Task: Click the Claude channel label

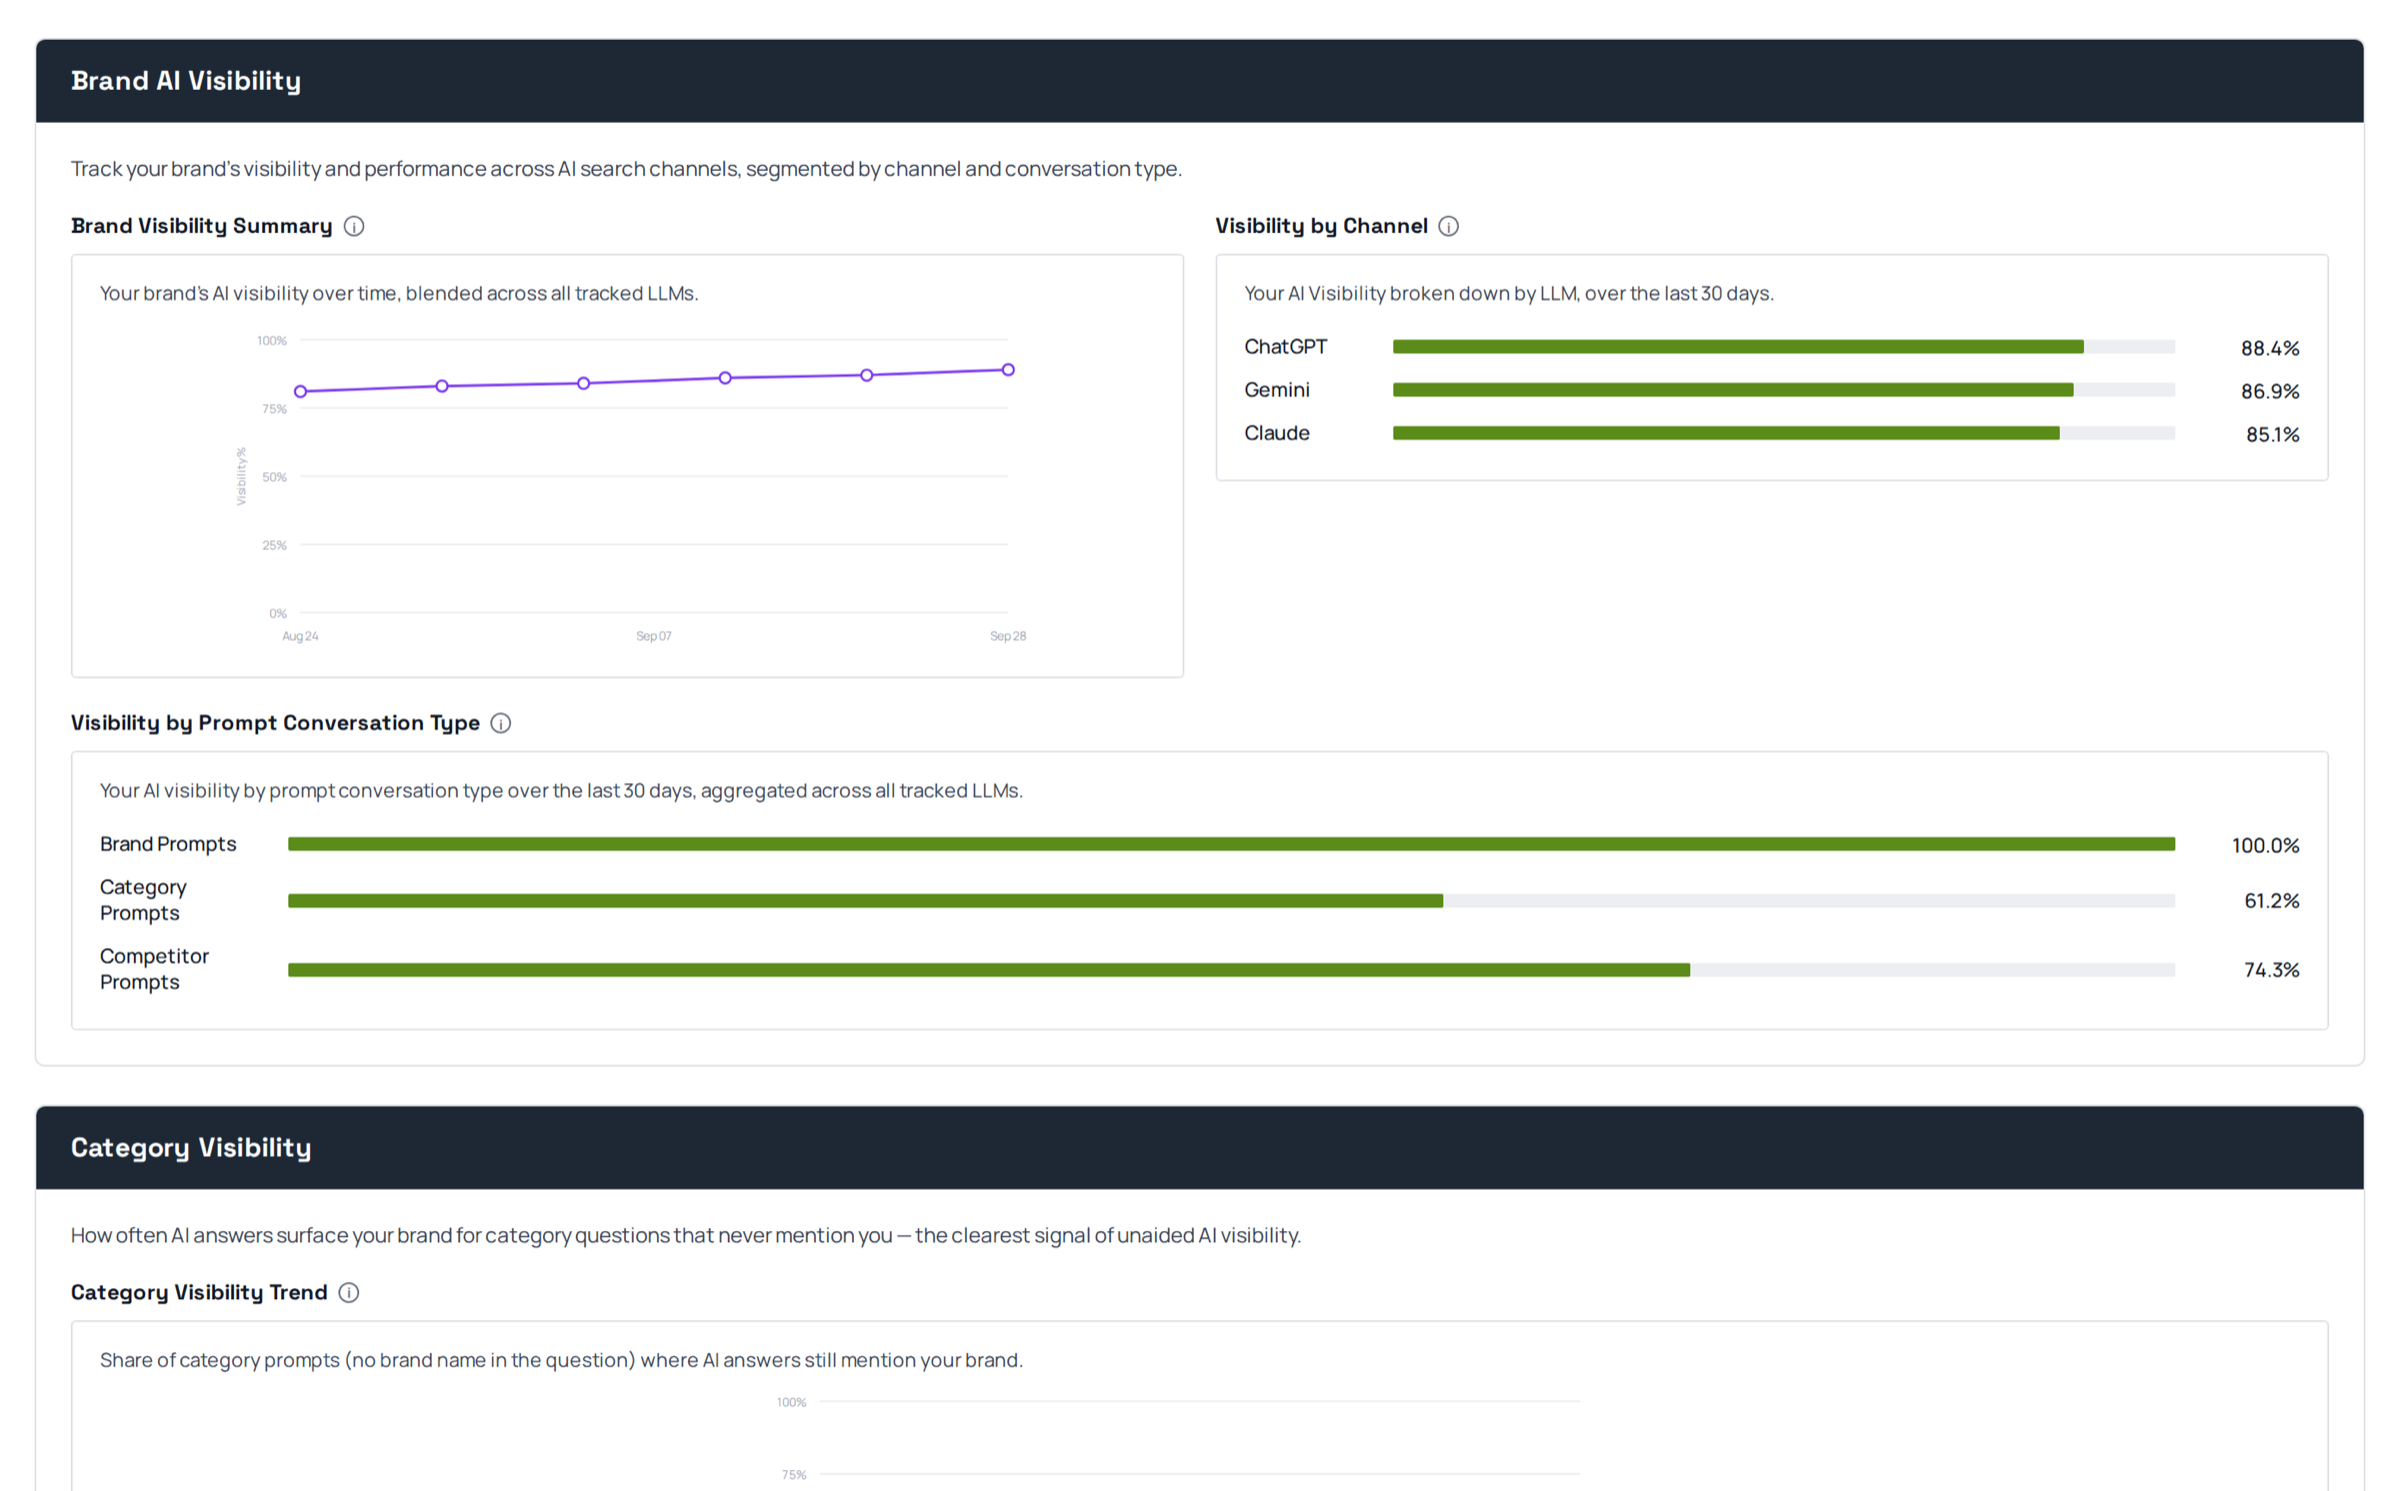Action: tap(1276, 433)
